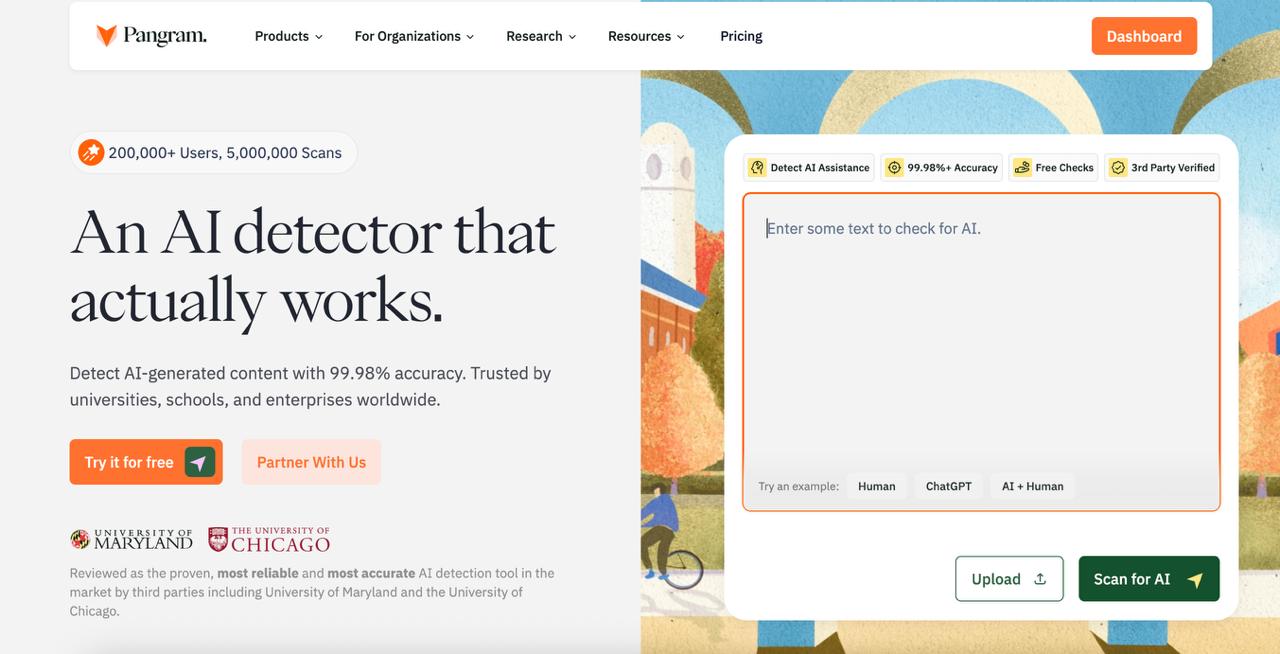
Task: Select the ChatGPT example text
Action: click(948, 486)
